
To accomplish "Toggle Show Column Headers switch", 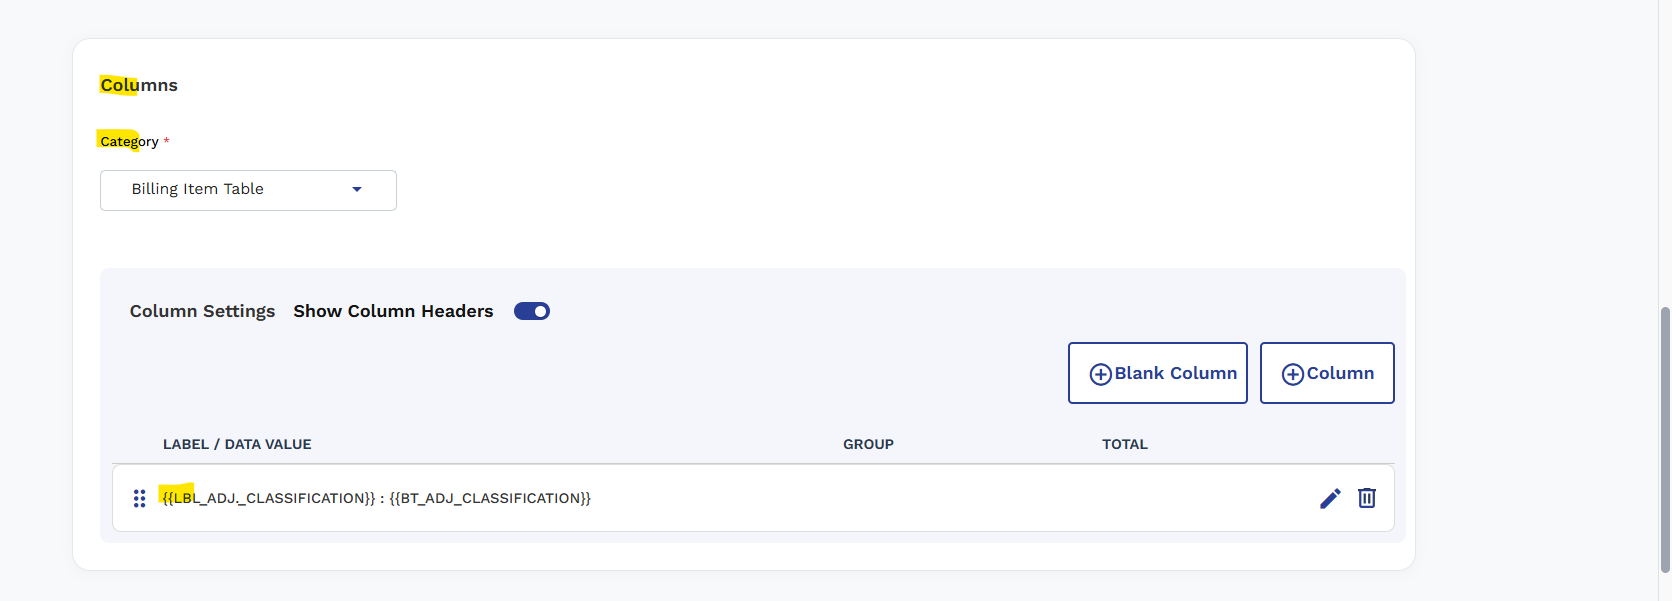I will tap(532, 311).
